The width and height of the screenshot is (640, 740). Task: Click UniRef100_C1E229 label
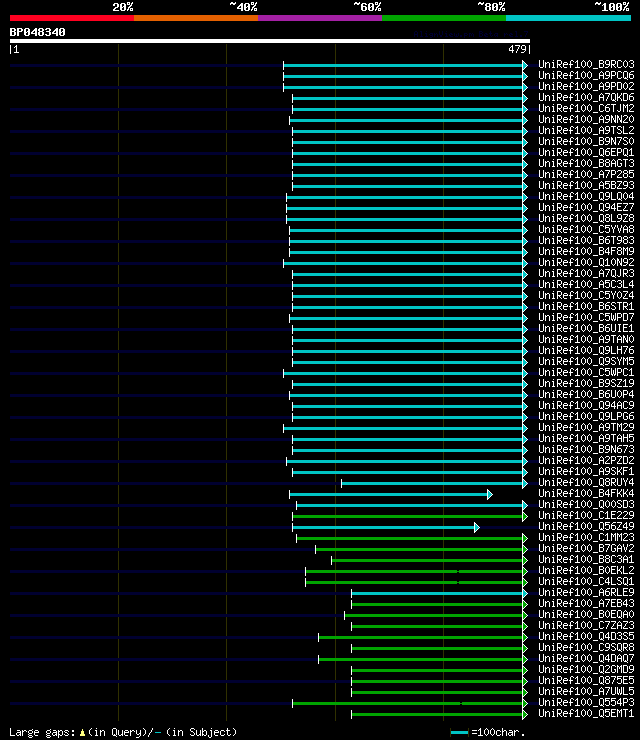click(x=586, y=515)
